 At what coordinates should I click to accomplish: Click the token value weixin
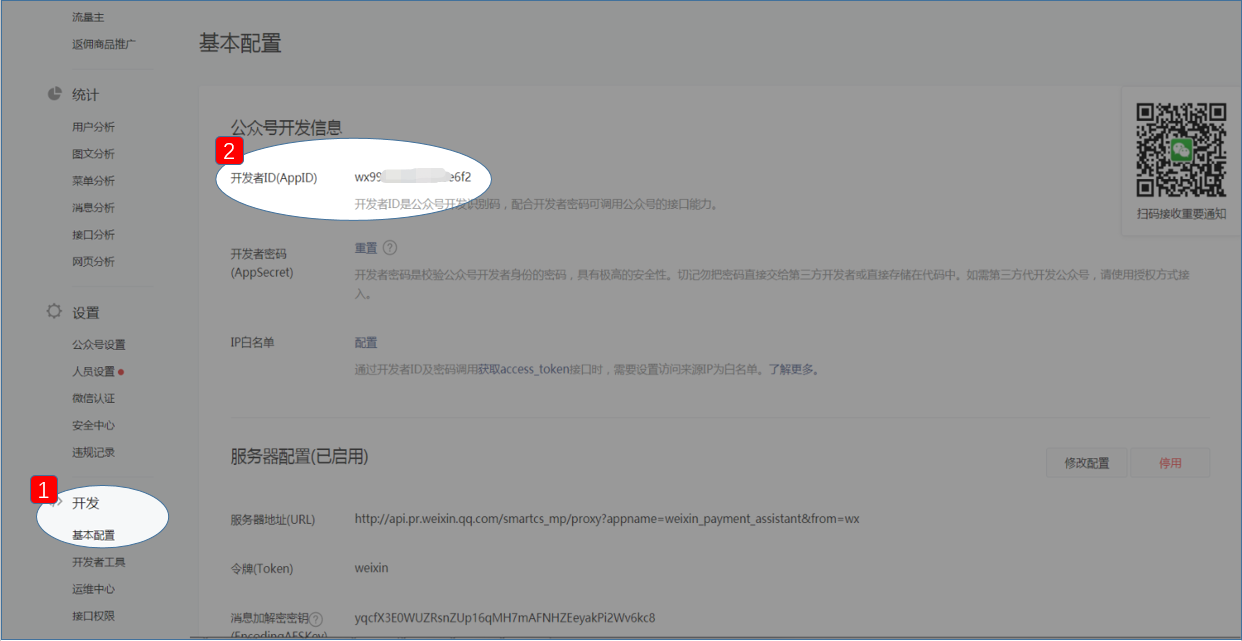coord(371,568)
